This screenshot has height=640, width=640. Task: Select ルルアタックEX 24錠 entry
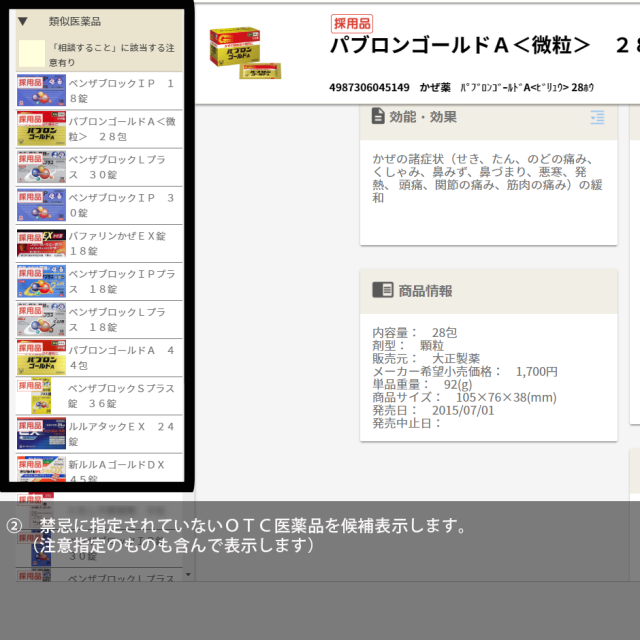tap(99, 434)
